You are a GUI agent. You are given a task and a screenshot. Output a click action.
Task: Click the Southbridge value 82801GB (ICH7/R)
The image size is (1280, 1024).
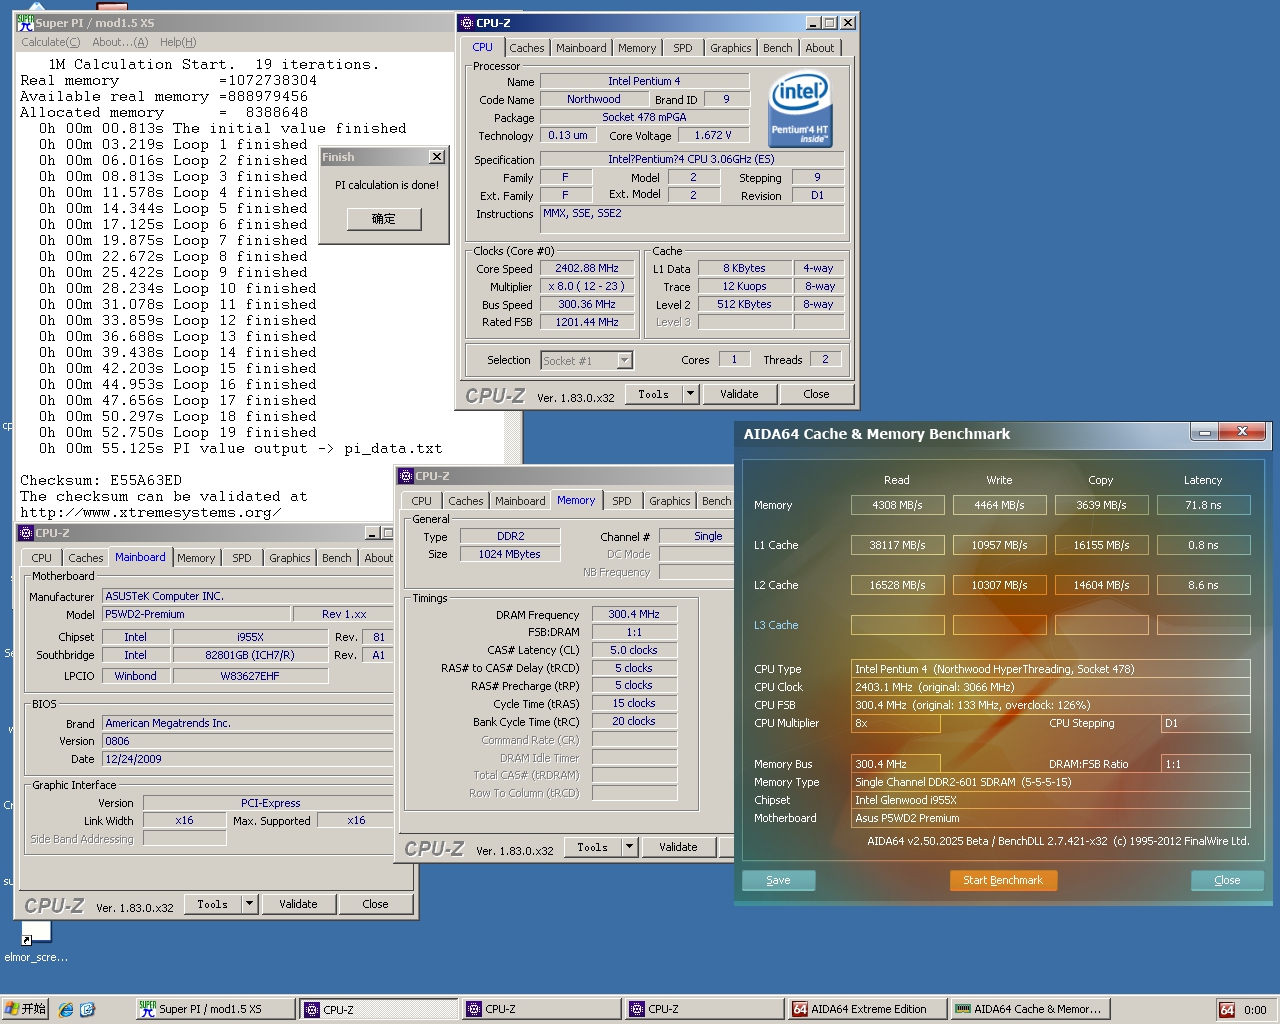click(250, 655)
